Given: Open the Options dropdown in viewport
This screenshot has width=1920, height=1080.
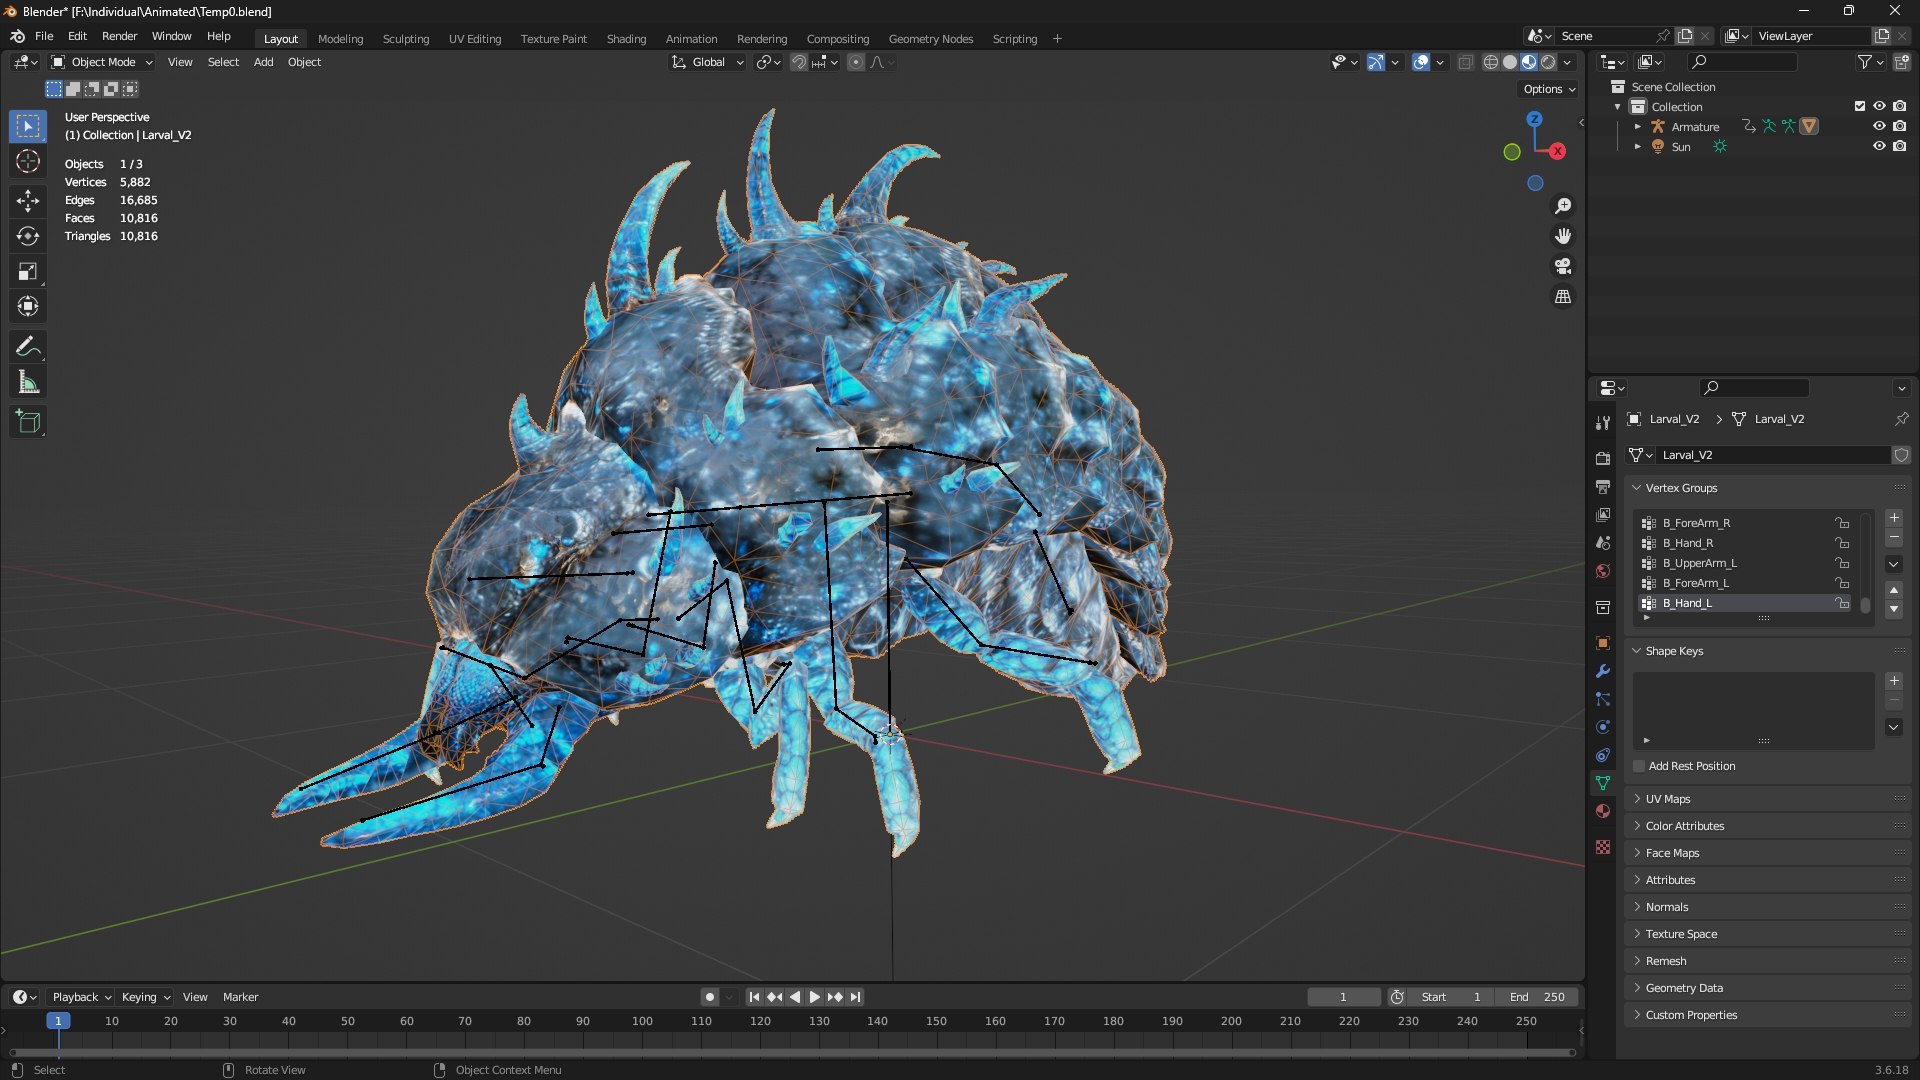Looking at the screenshot, I should point(1549,89).
